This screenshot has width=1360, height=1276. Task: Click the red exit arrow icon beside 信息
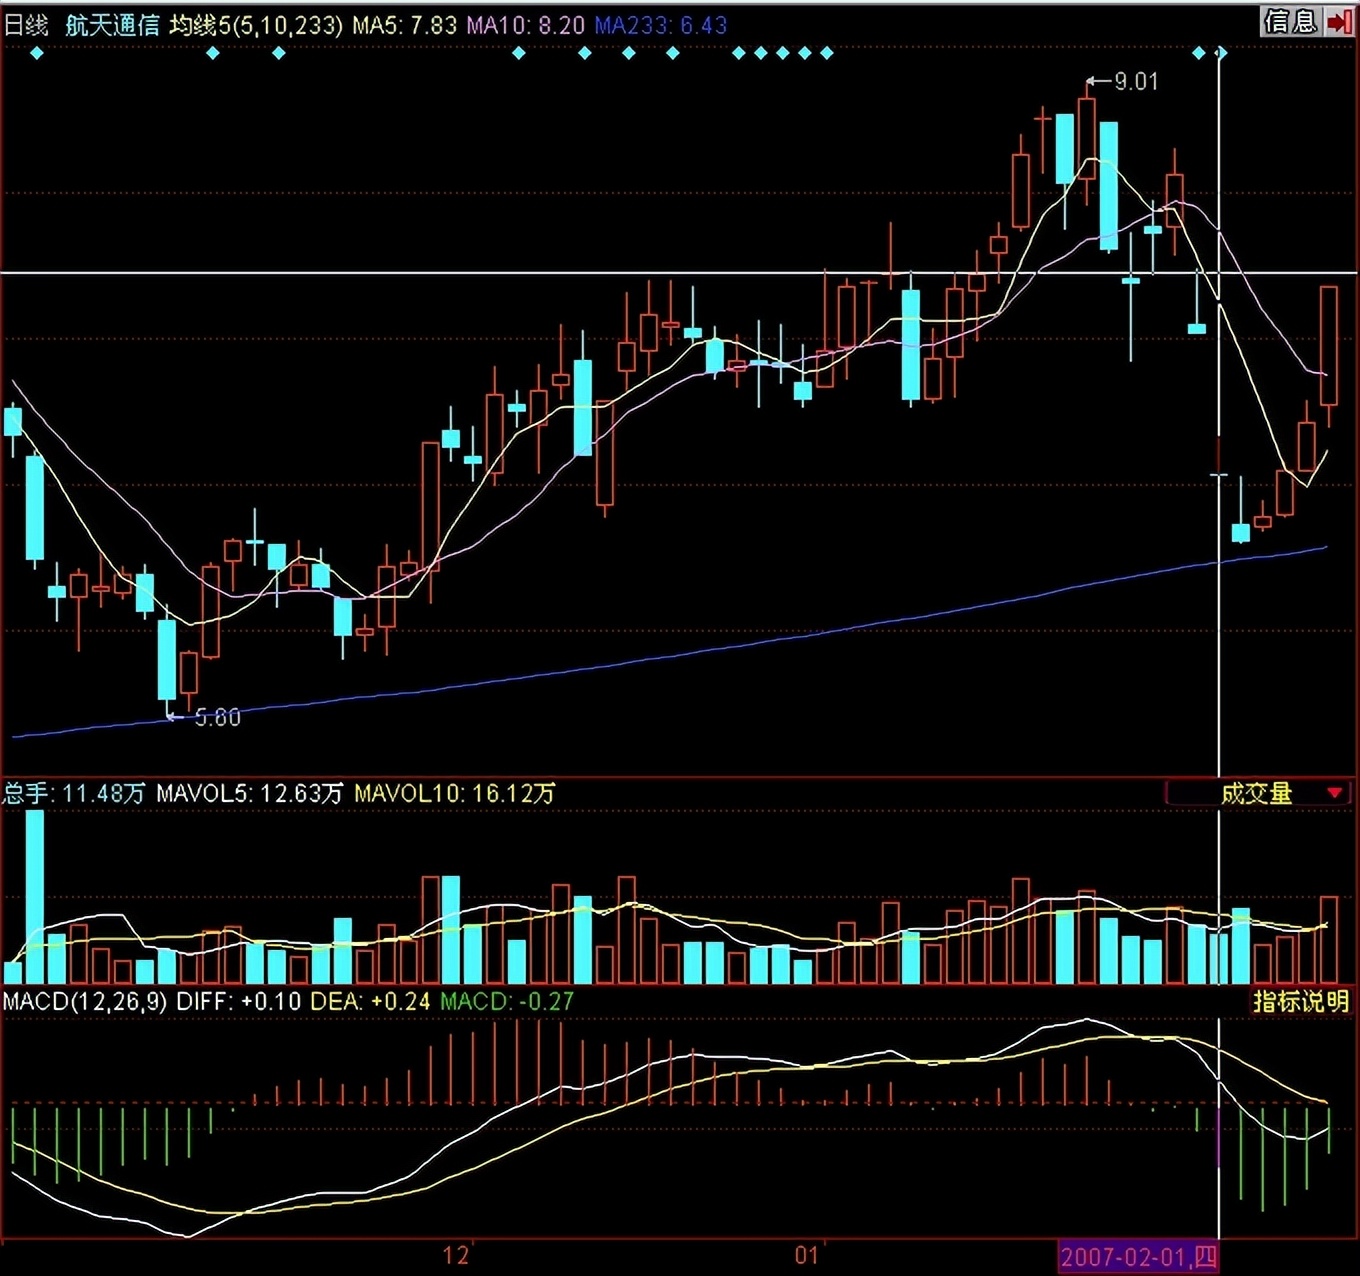1340,21
